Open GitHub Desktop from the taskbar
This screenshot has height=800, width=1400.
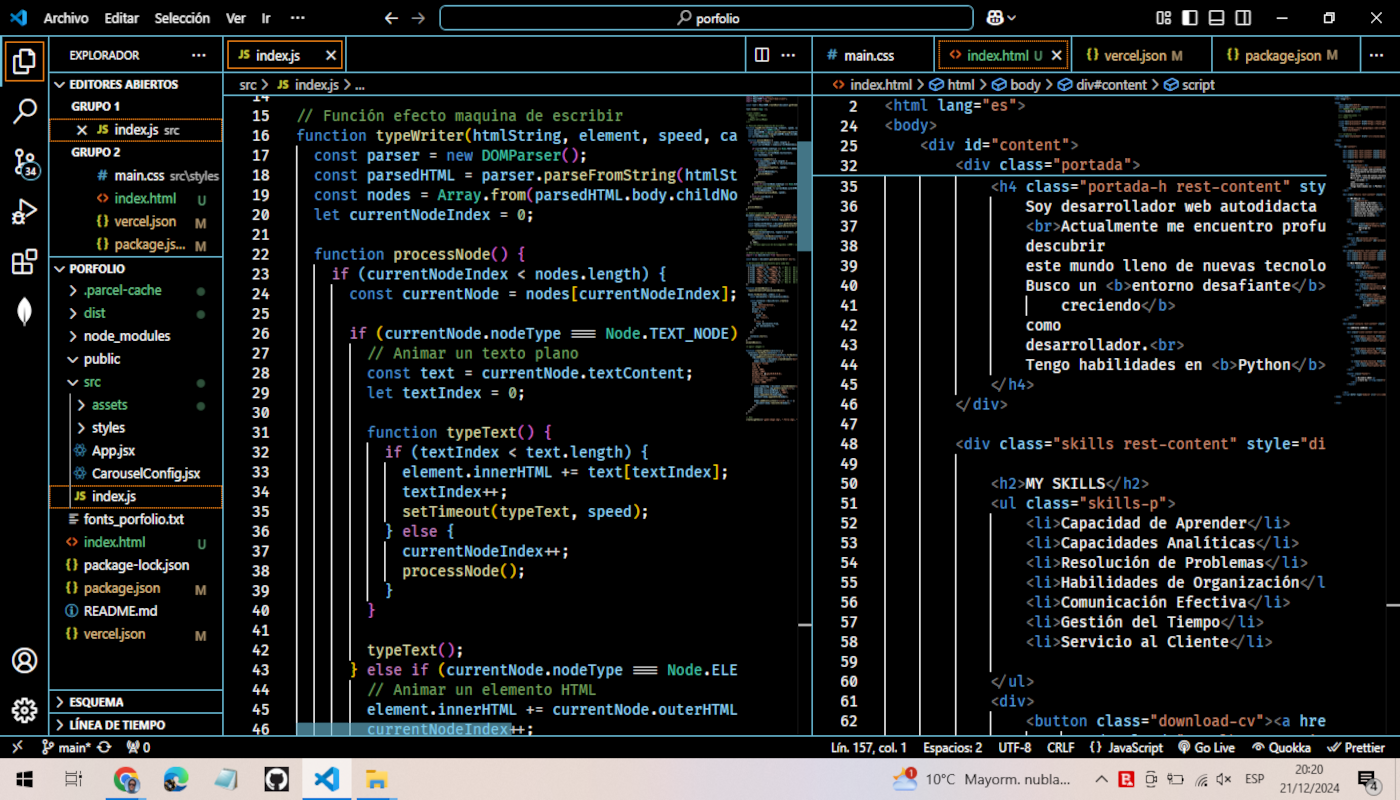tap(277, 779)
